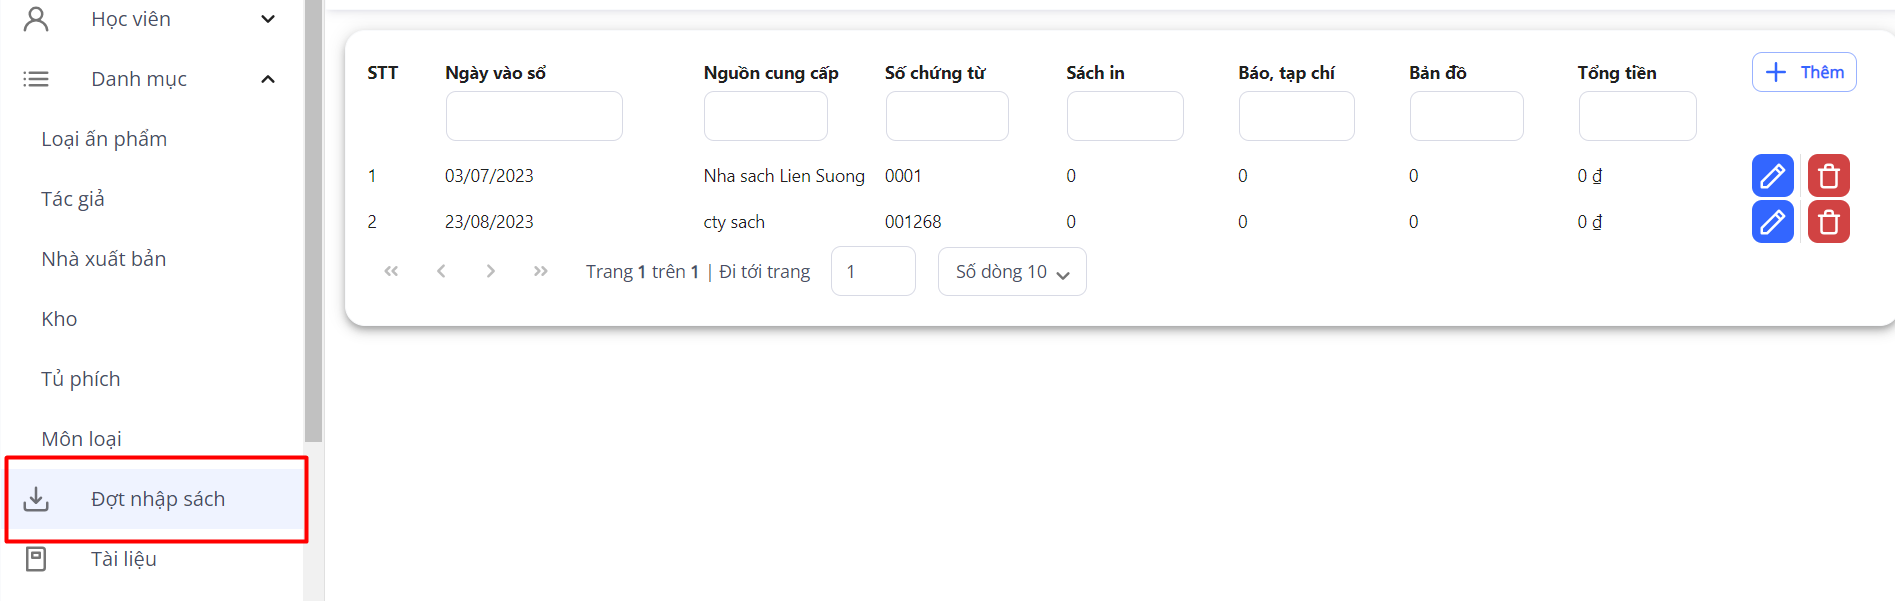The height and width of the screenshot is (601, 1895).
Task: Collapse the Danh mục menu section
Action: (268, 79)
